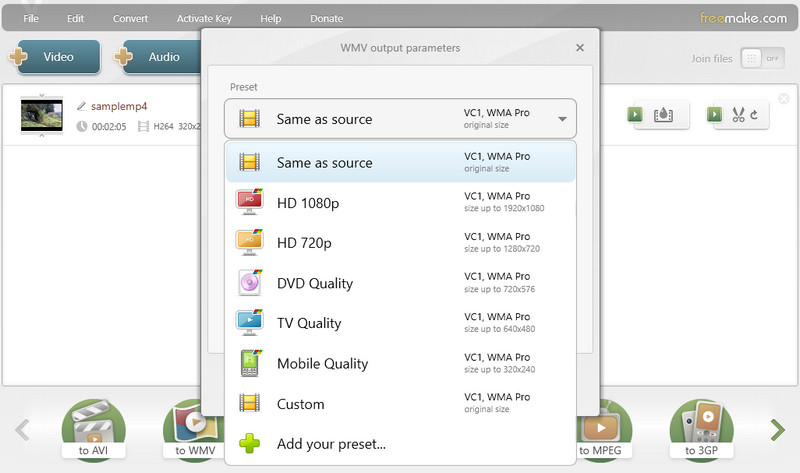Open the Donate menu
The image size is (800, 473).
pos(327,18)
